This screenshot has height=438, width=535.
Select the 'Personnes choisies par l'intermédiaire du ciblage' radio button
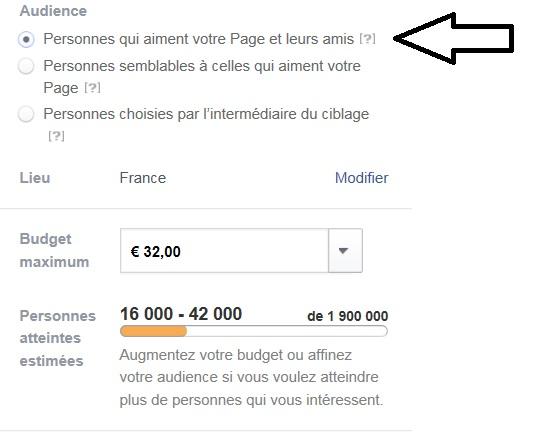26,114
